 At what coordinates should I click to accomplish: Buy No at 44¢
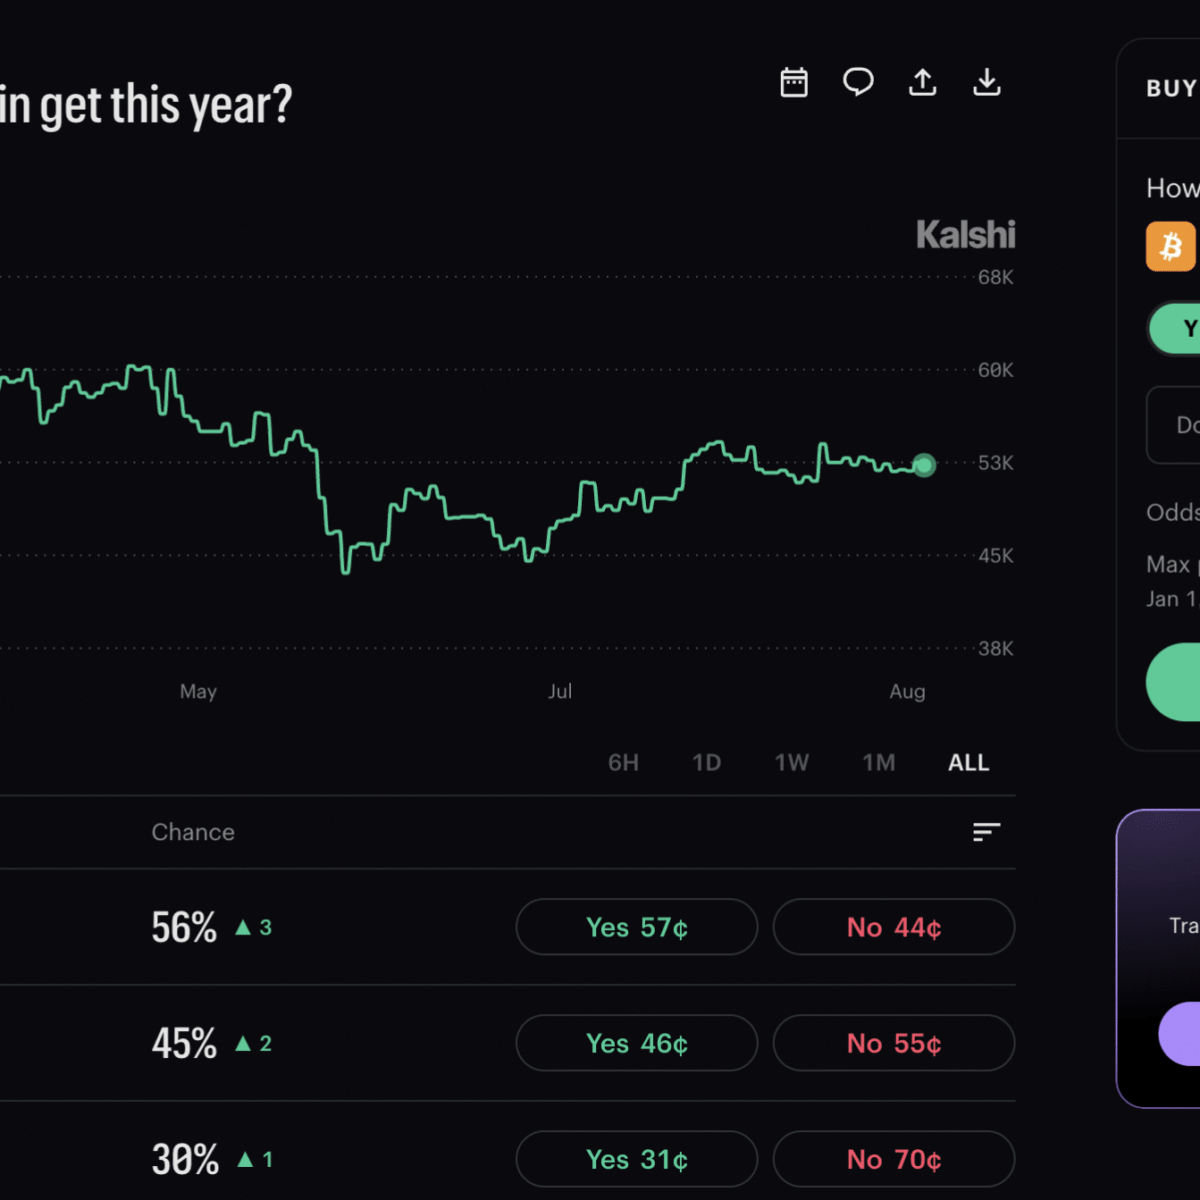(894, 927)
